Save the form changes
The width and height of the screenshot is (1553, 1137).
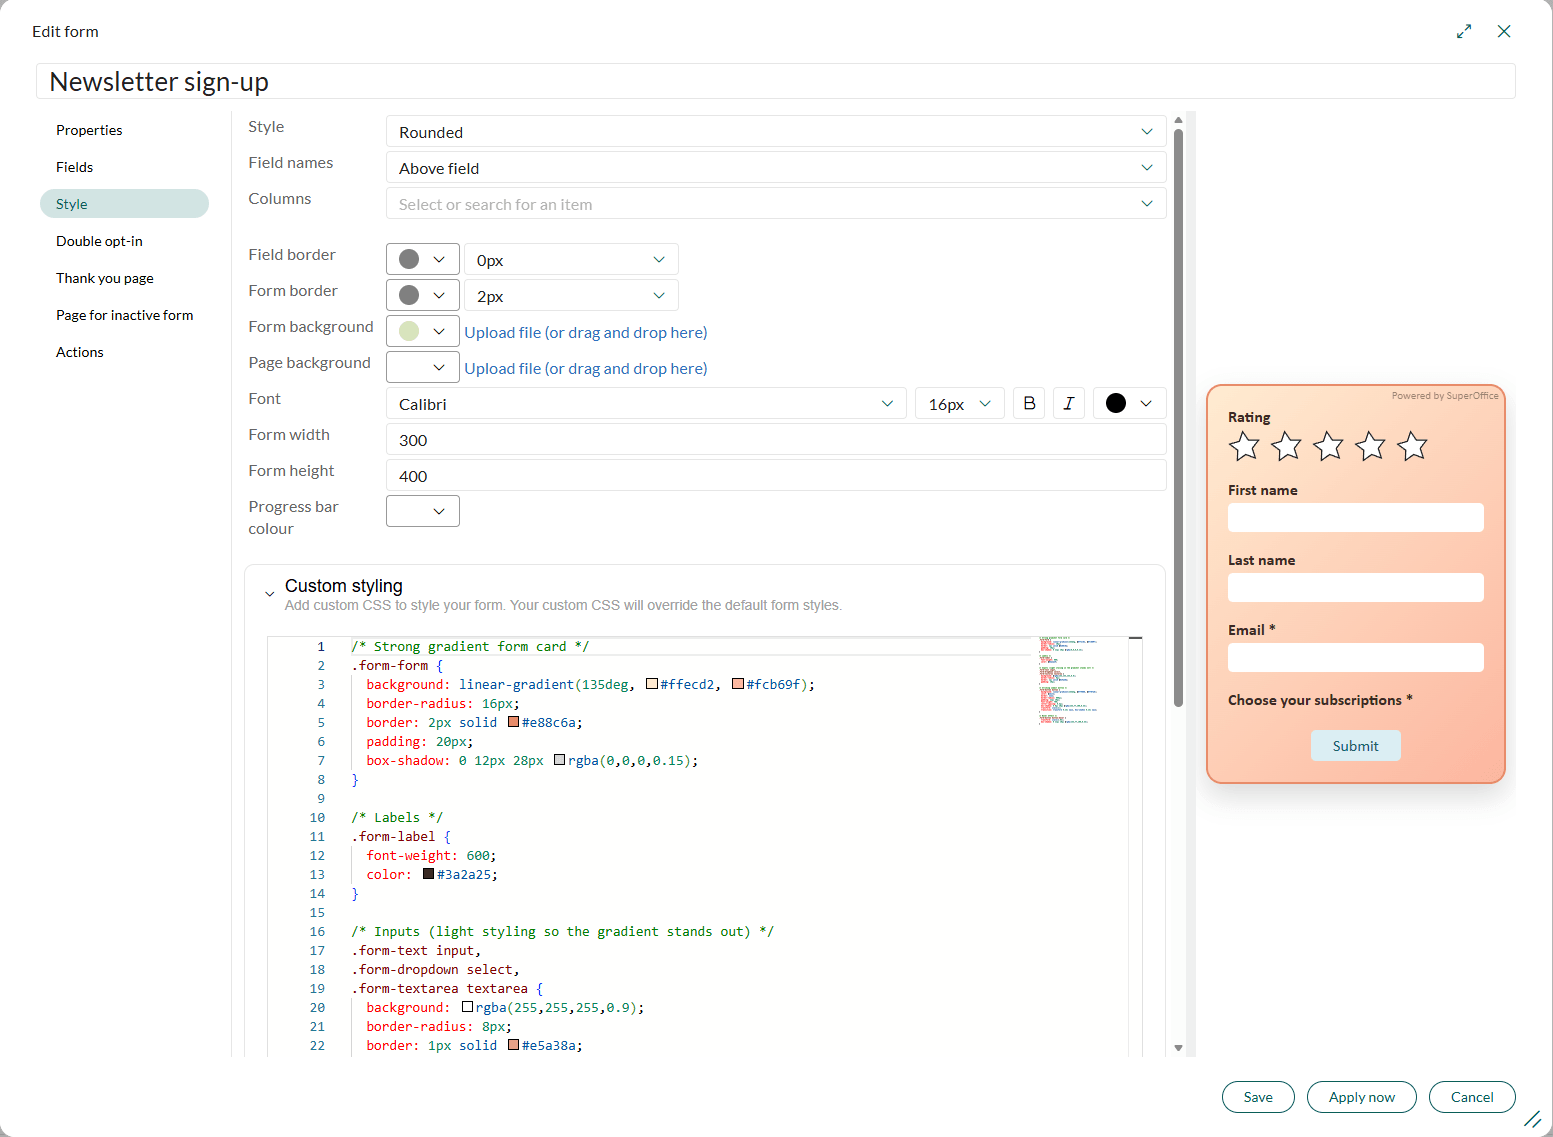pos(1257,1096)
